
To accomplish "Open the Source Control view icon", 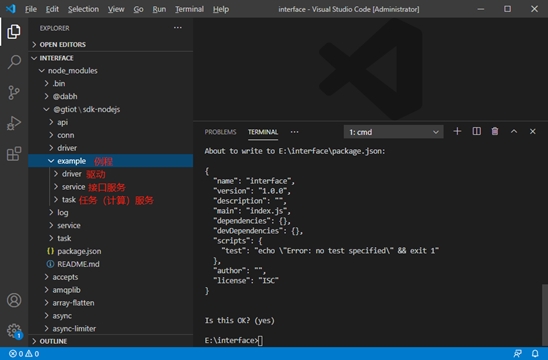I will click(14, 93).
